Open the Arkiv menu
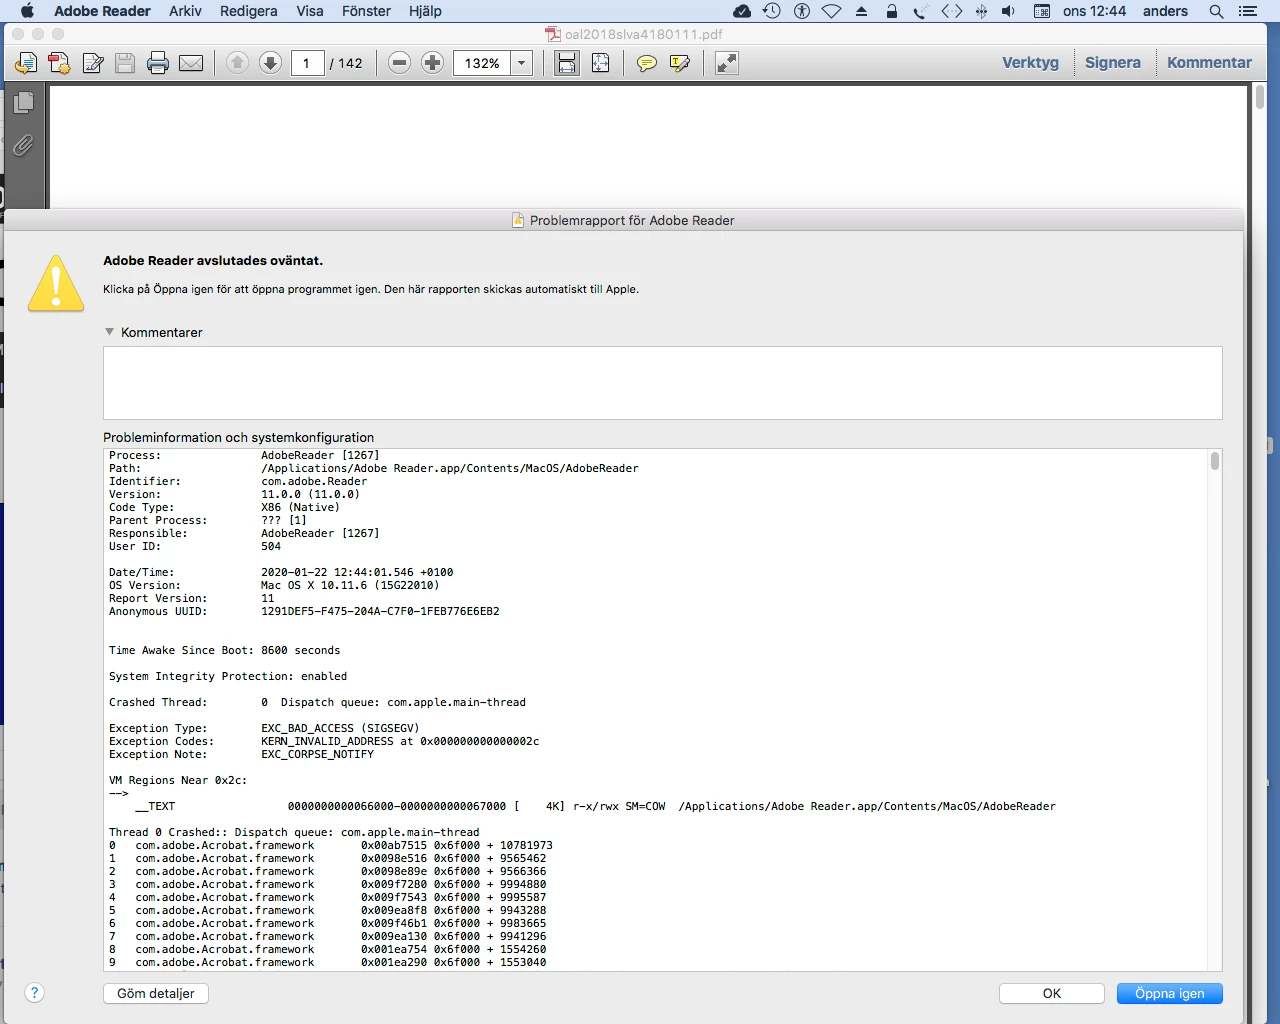 [185, 11]
